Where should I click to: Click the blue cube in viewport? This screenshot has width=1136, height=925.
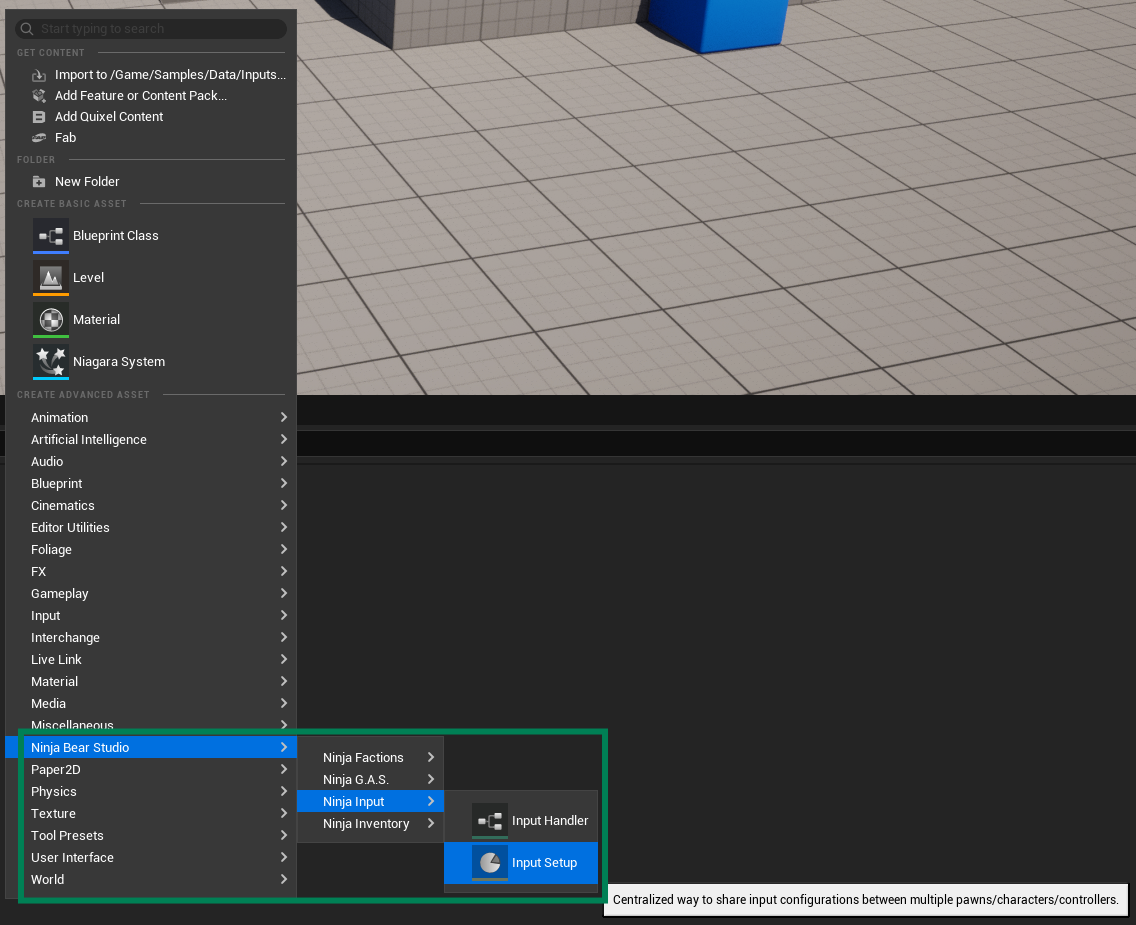point(717,22)
